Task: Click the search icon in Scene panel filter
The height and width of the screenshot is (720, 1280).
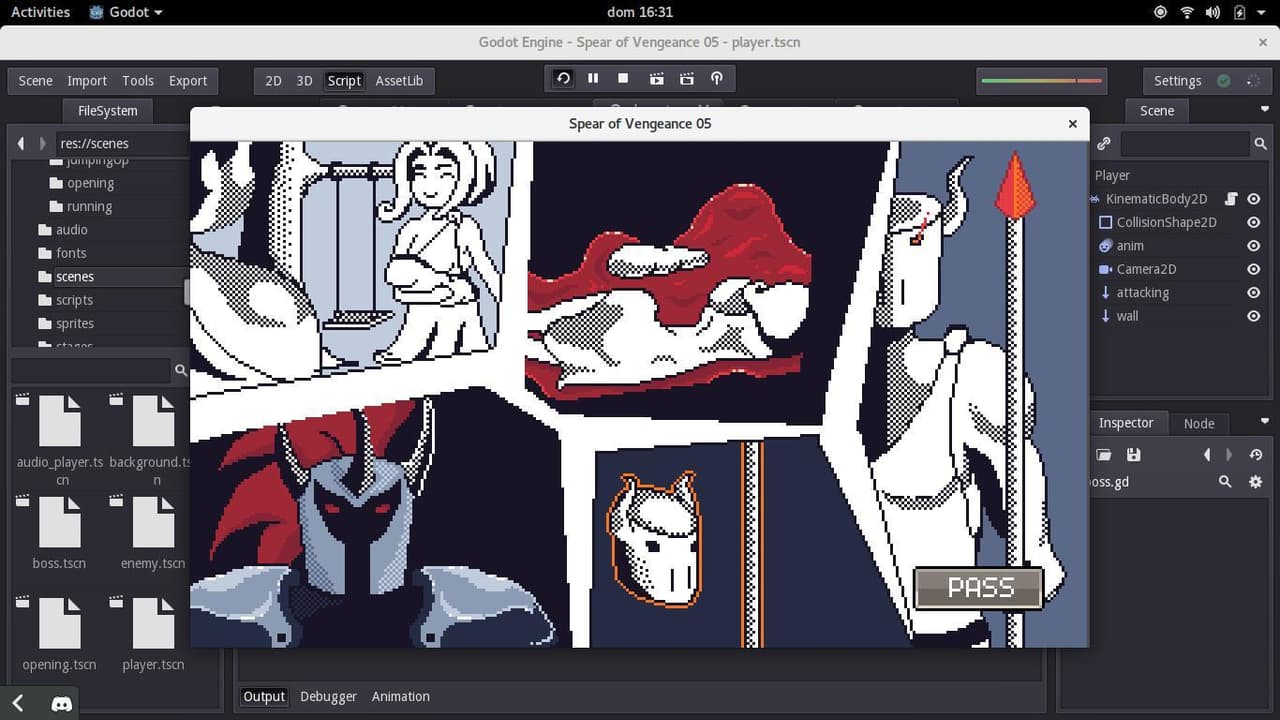Action: click(x=1261, y=144)
